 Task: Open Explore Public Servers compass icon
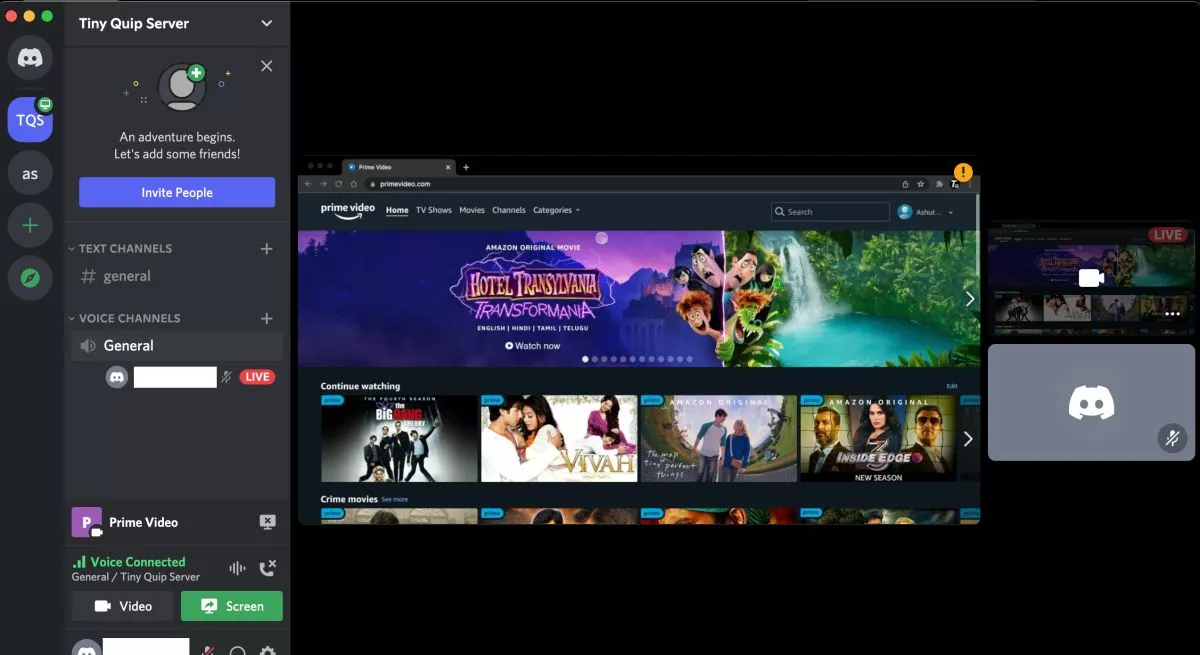pos(30,278)
